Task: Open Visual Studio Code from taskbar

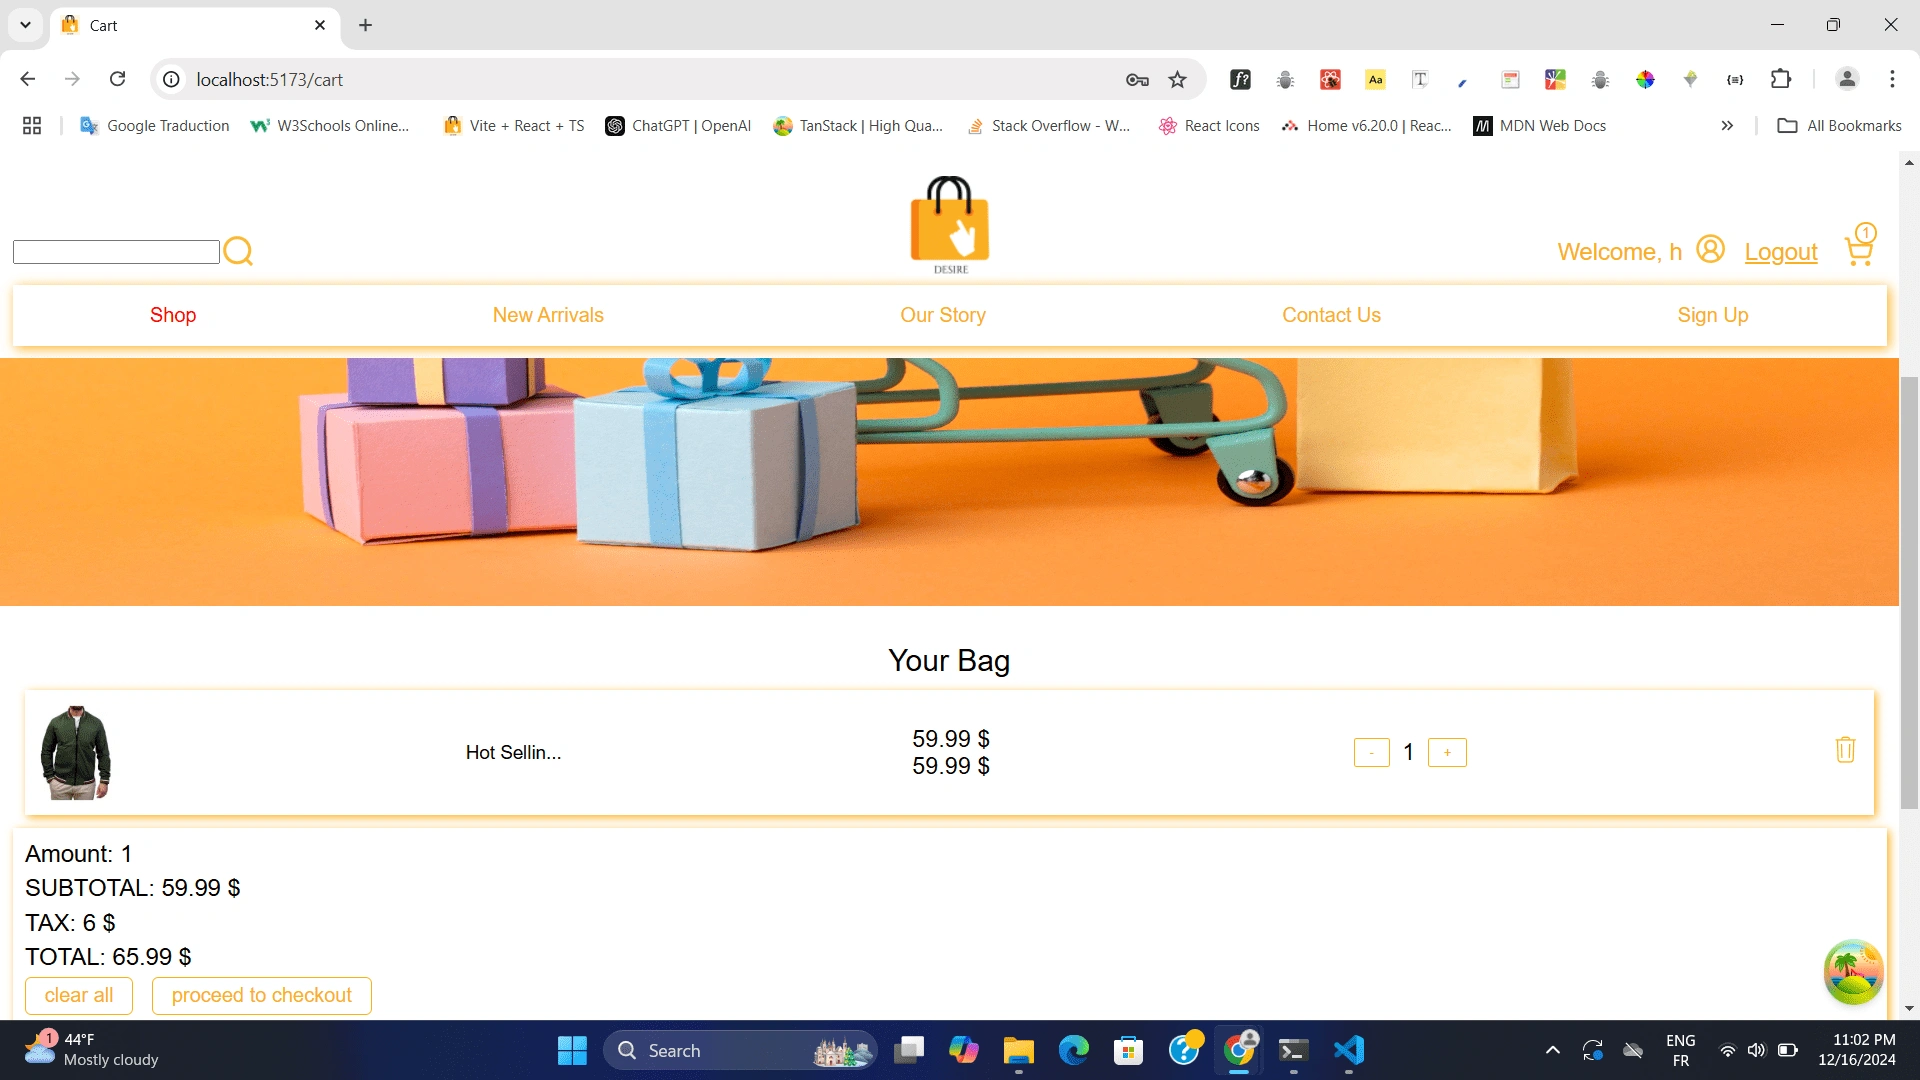Action: click(1348, 1050)
